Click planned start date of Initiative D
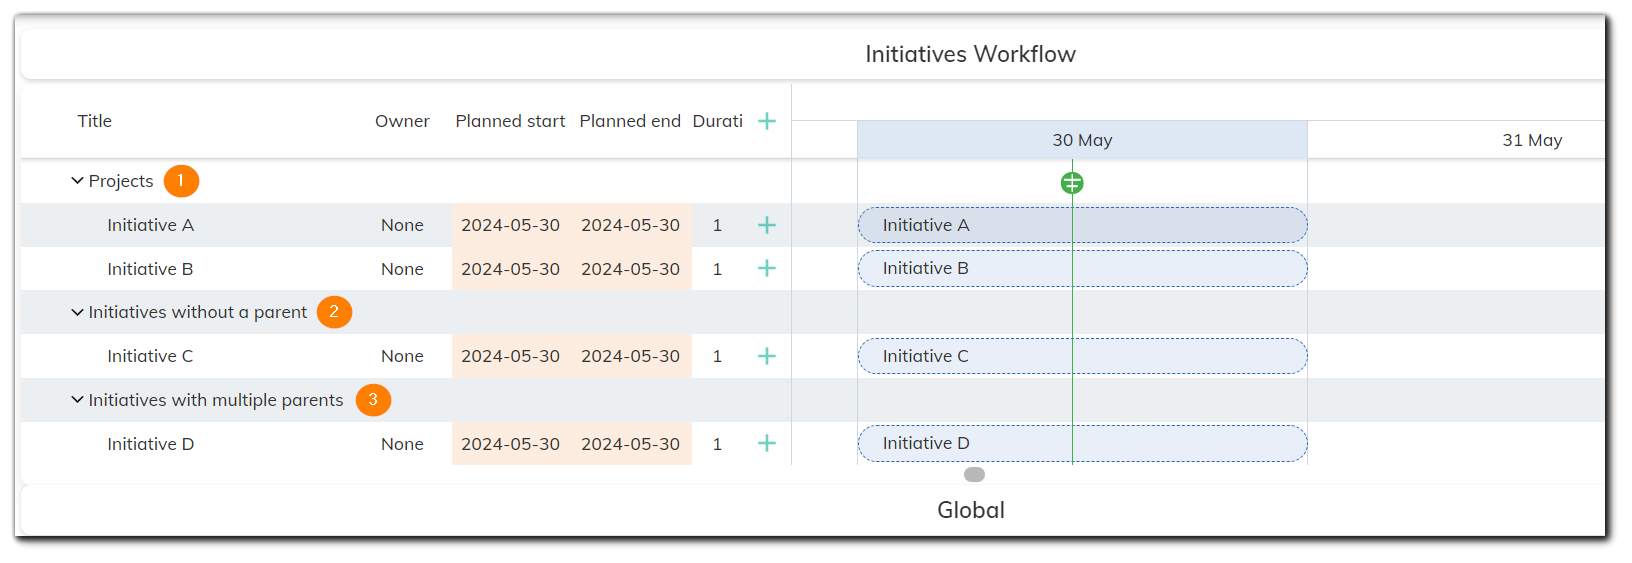The image size is (1632, 563). click(x=510, y=444)
